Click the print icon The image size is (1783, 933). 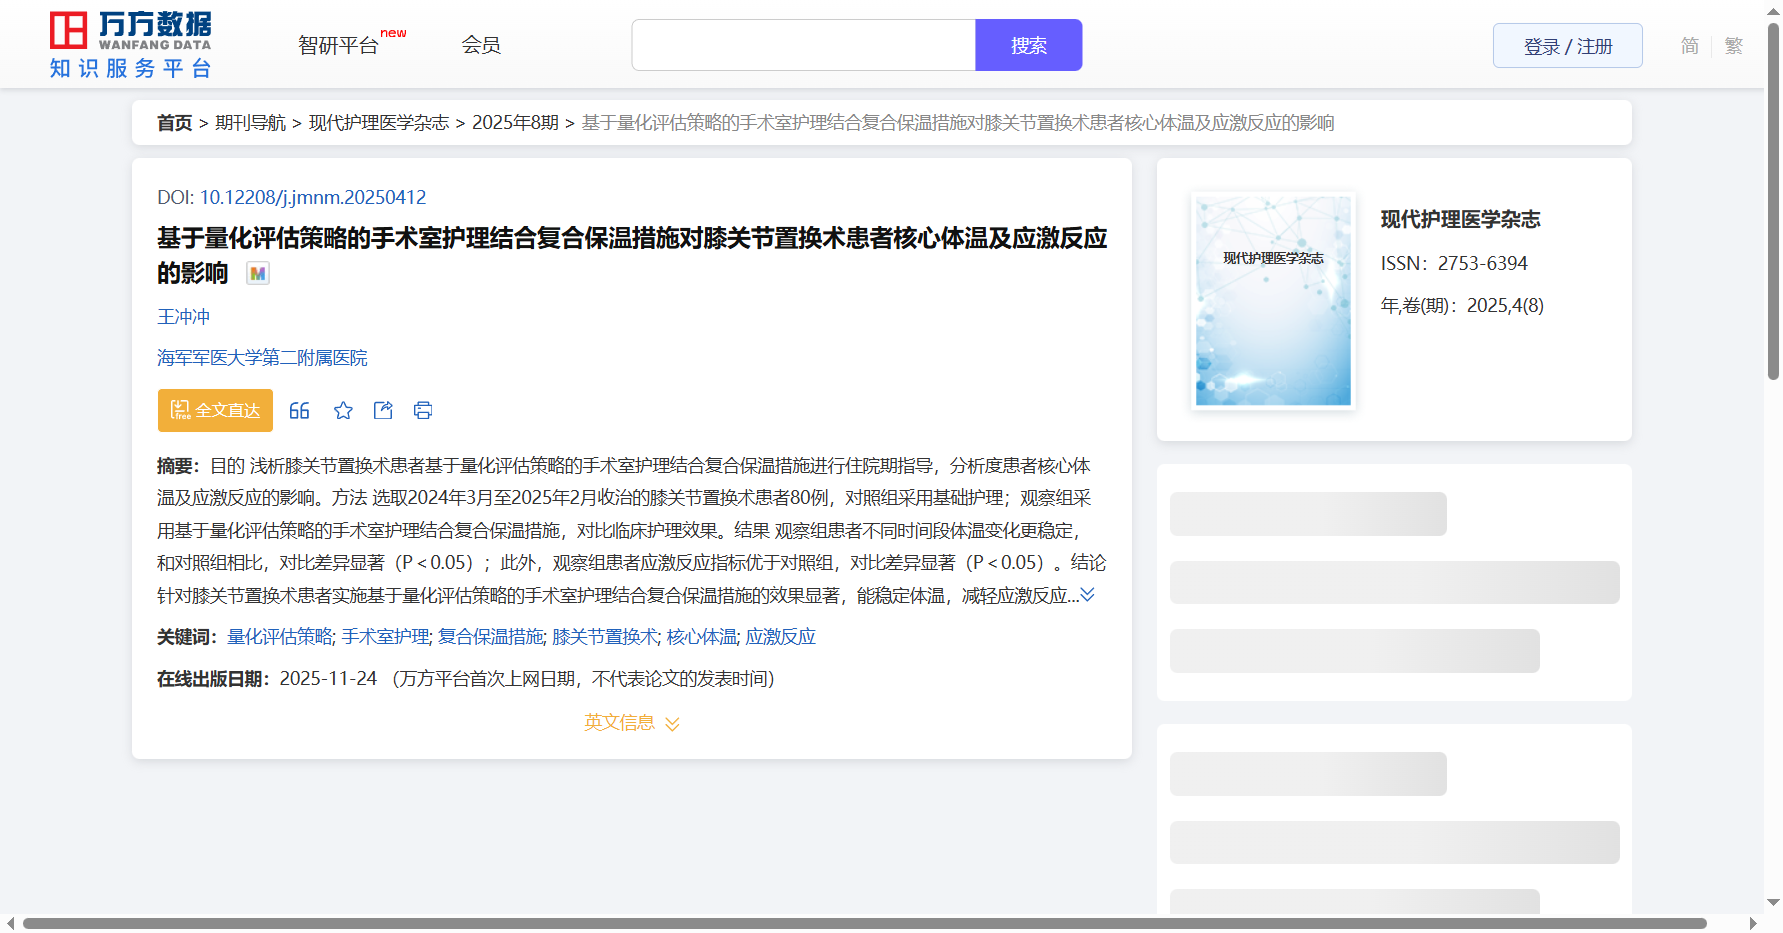pyautogui.click(x=423, y=410)
